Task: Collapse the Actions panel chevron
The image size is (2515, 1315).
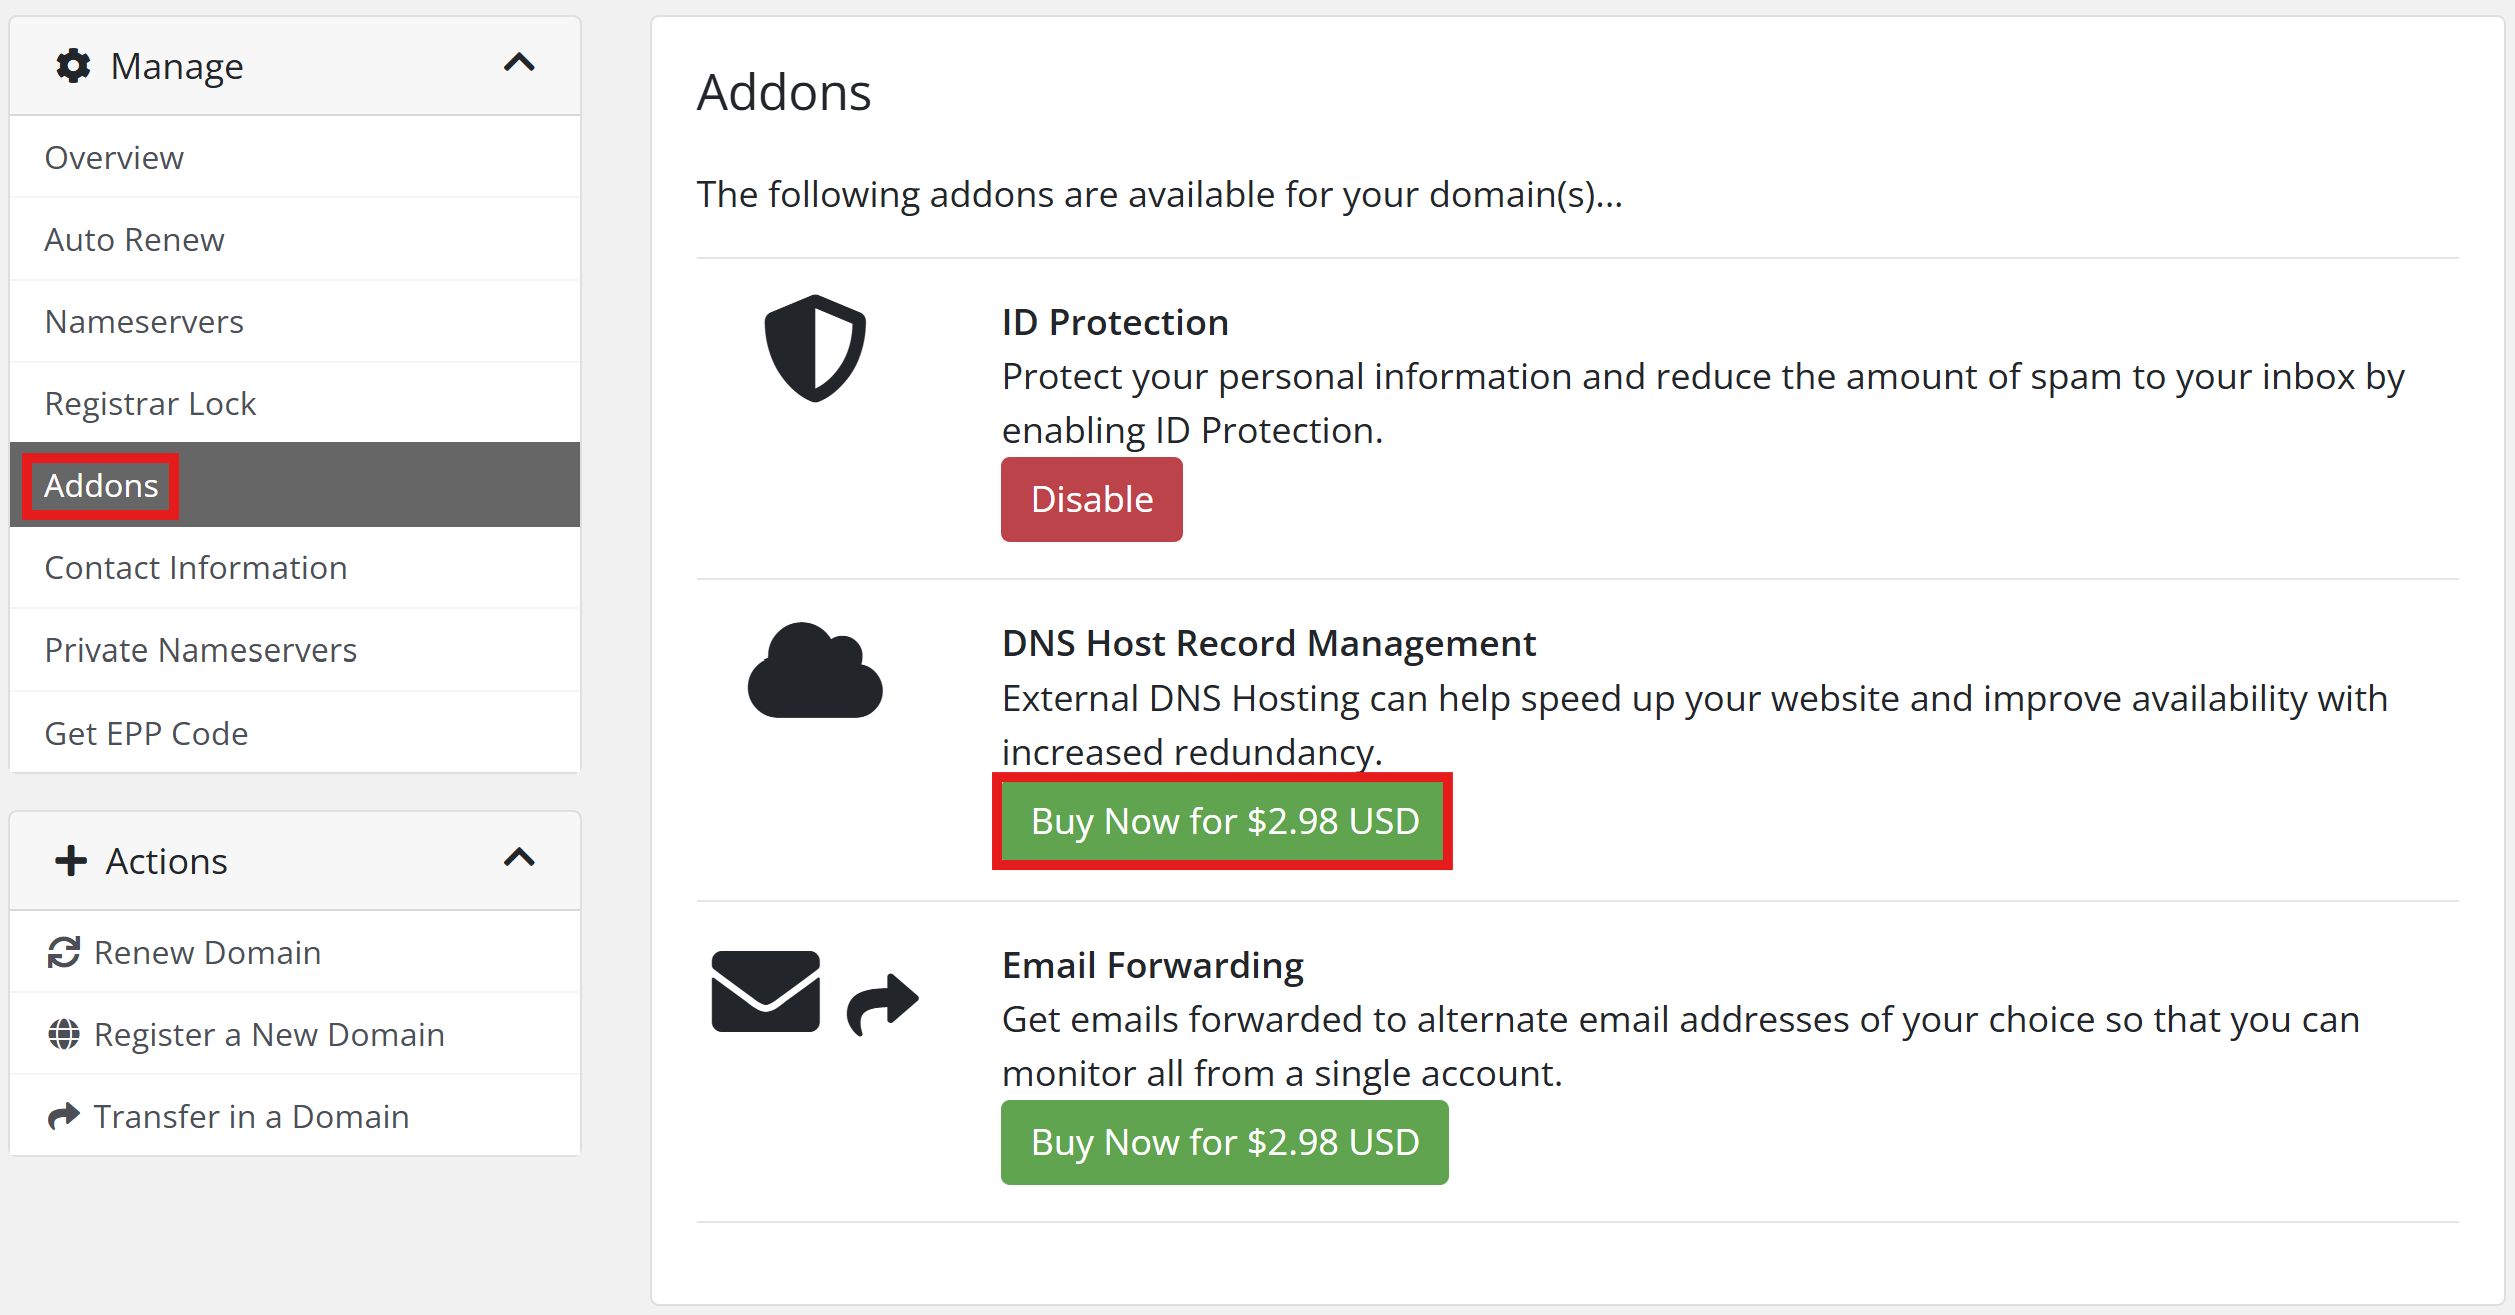Action: (519, 858)
